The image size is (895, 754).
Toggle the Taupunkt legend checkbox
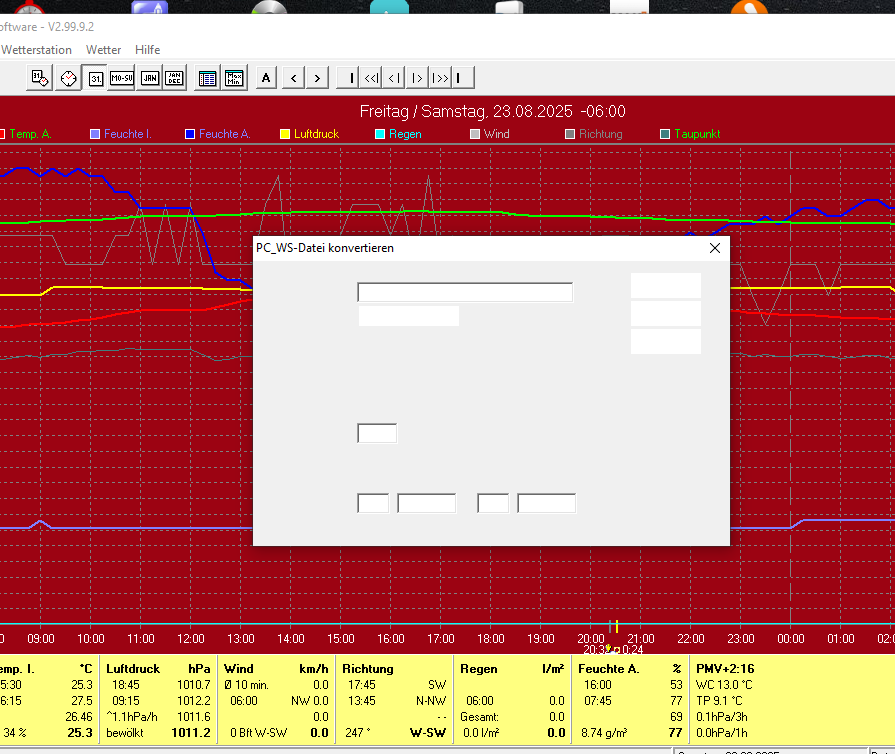(665, 134)
